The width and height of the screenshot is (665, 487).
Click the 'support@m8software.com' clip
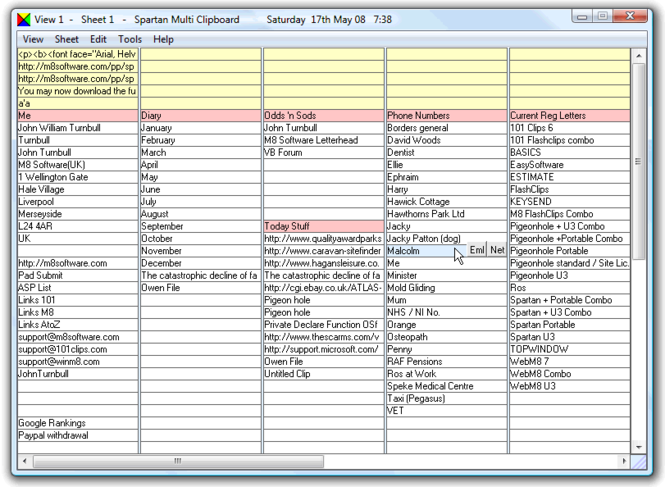(78, 337)
